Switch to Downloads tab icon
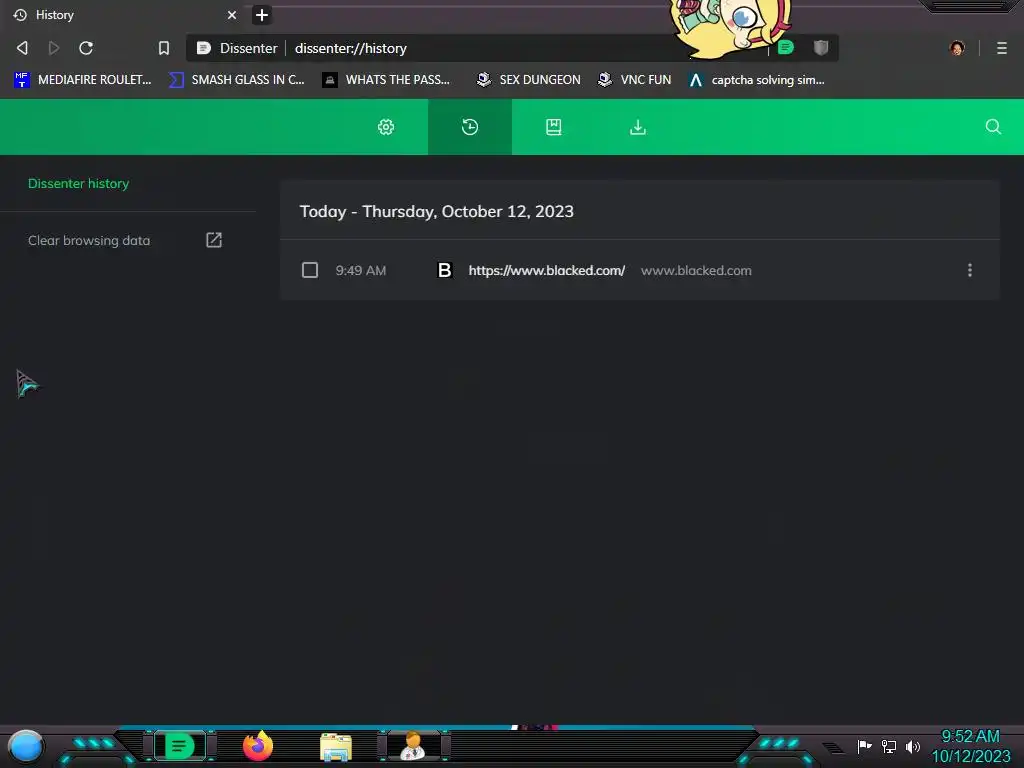This screenshot has width=1024, height=768. (x=637, y=127)
